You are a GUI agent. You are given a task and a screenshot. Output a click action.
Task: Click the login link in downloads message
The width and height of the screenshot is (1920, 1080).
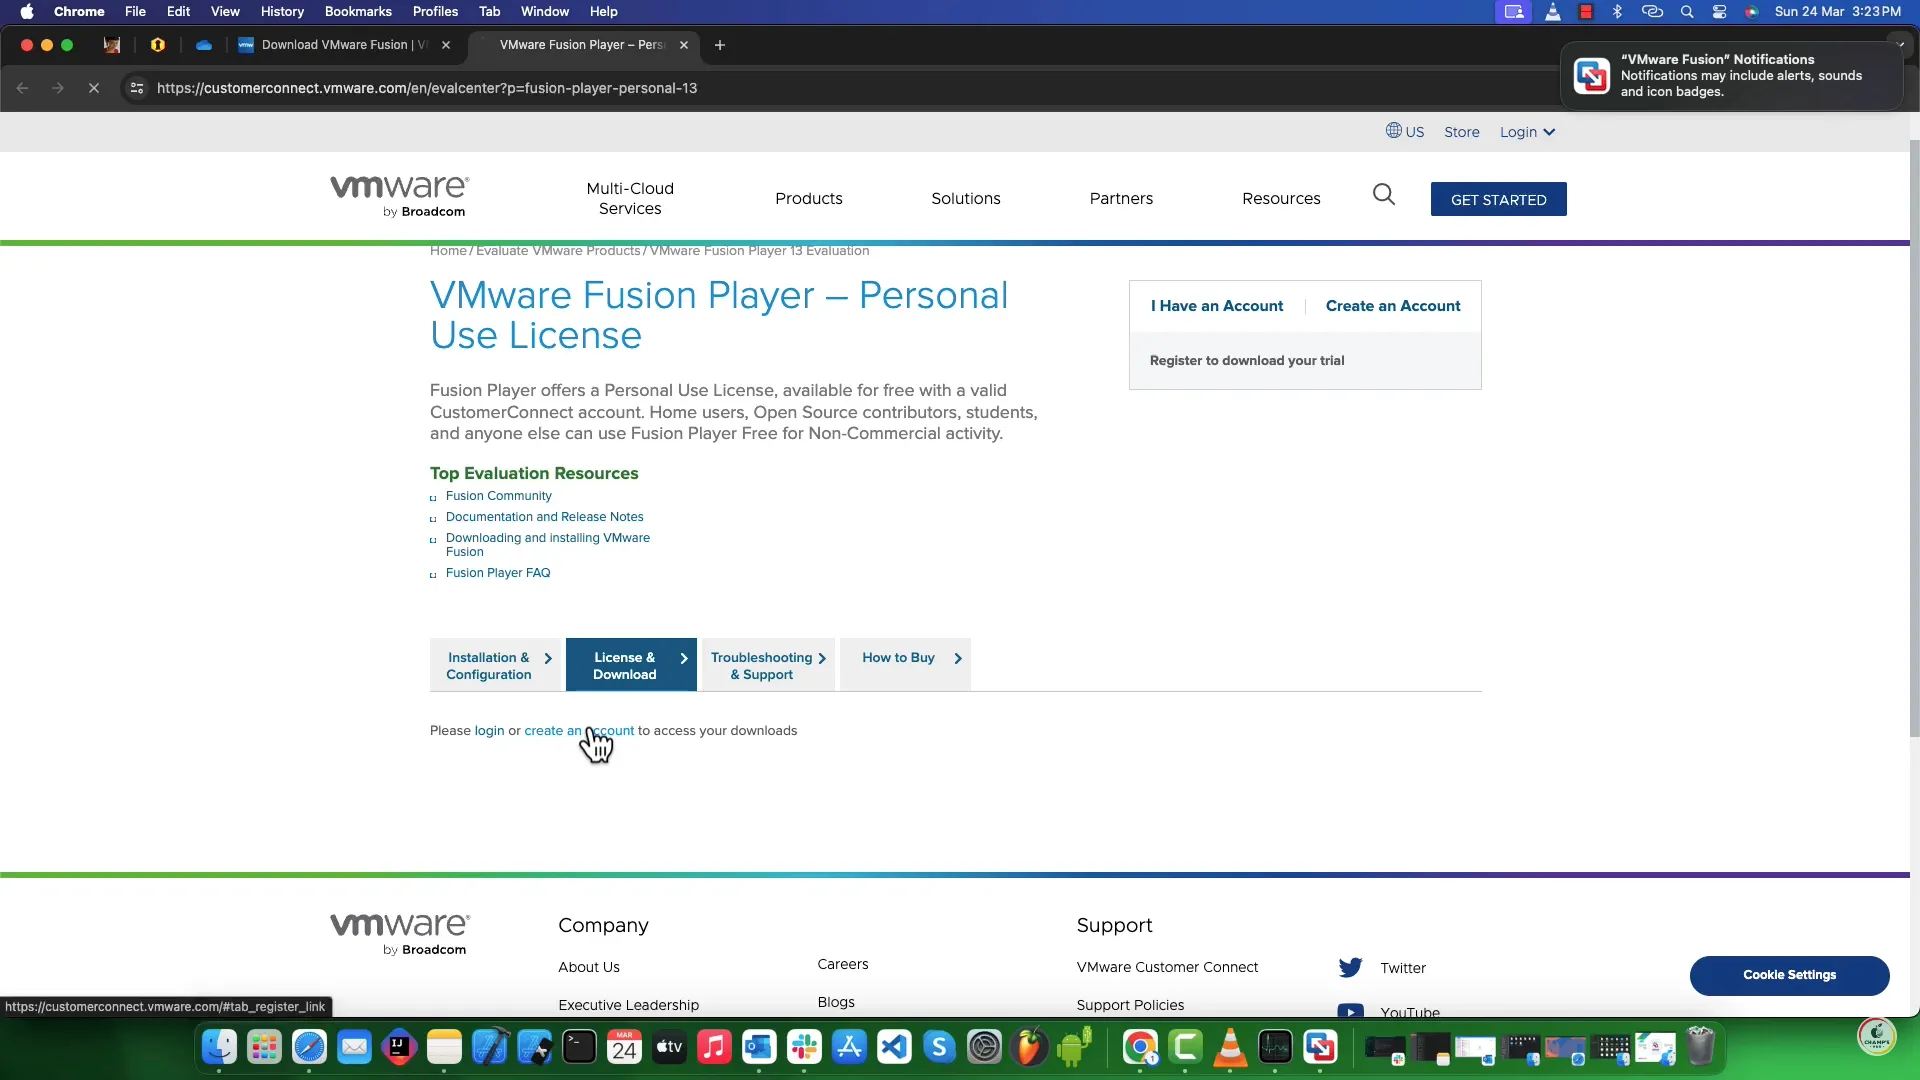[489, 731]
